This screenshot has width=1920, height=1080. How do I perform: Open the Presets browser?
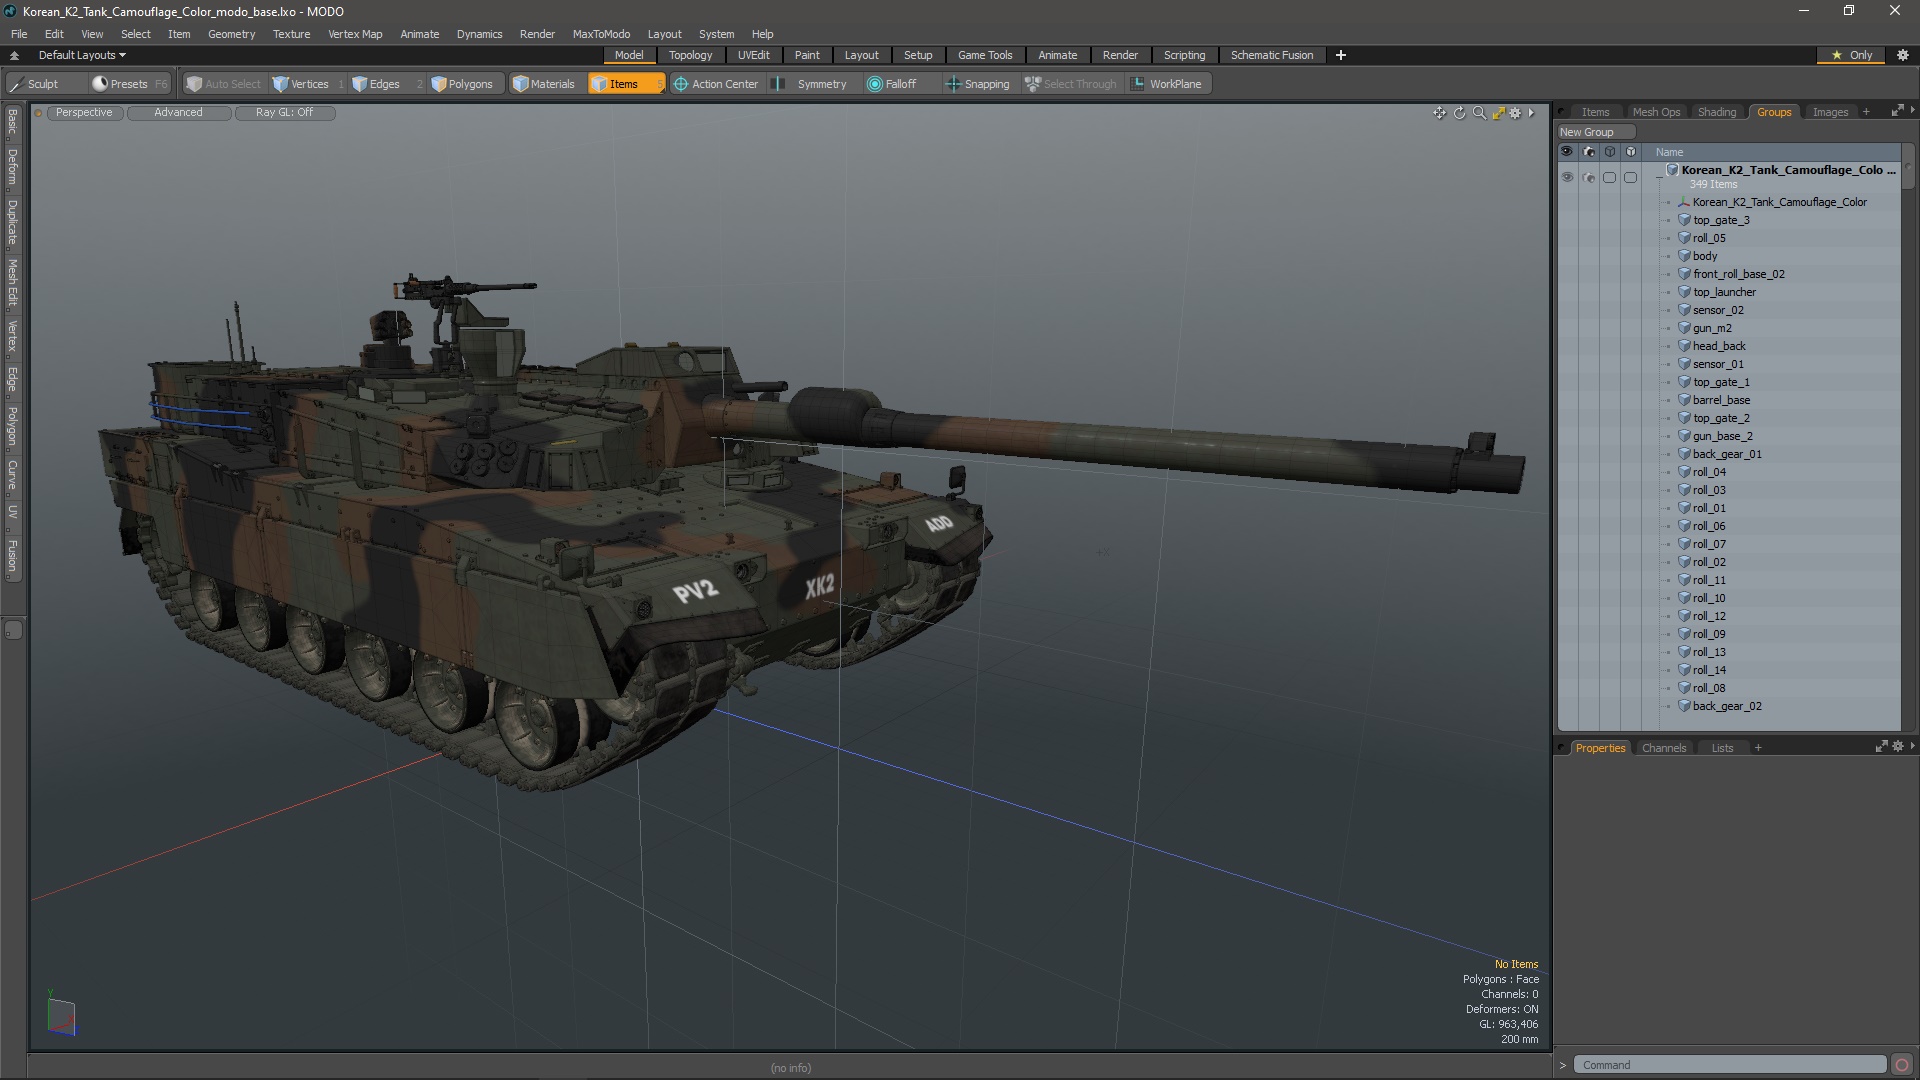coord(129,84)
